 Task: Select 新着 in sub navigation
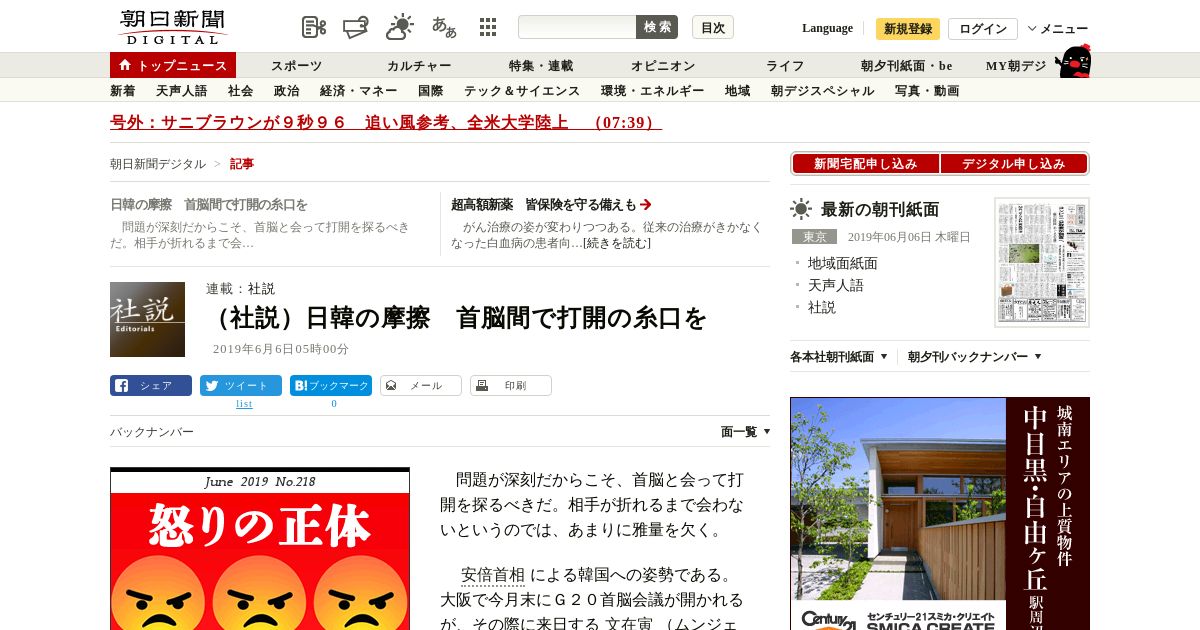click(x=122, y=91)
